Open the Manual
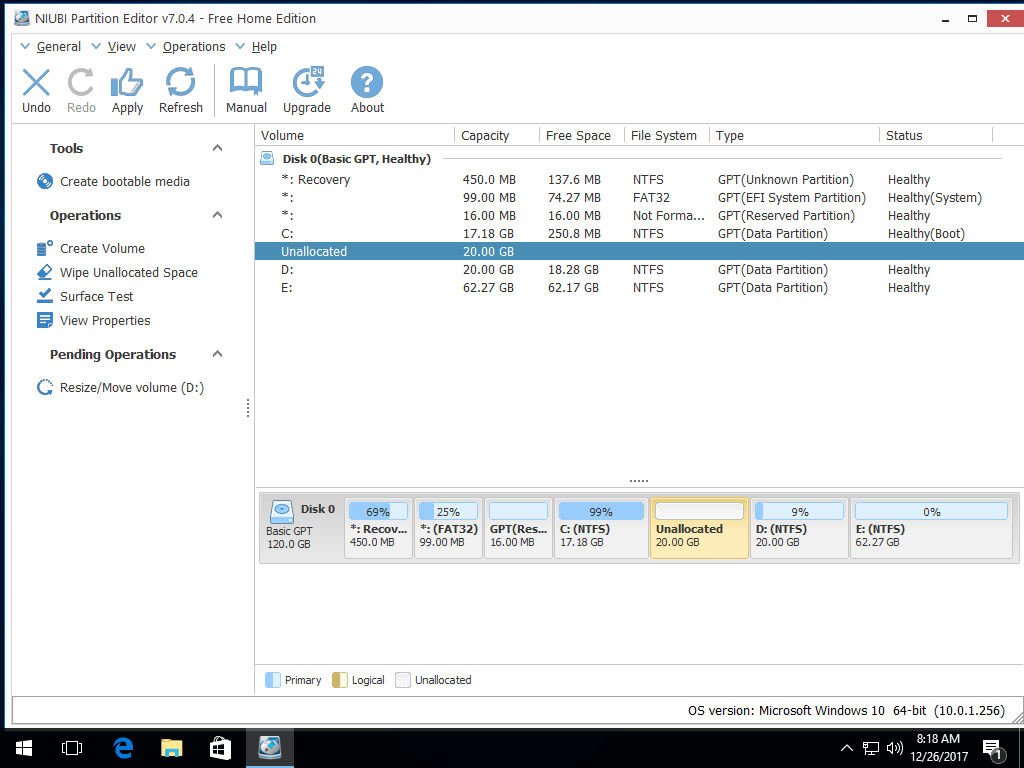 (x=245, y=89)
